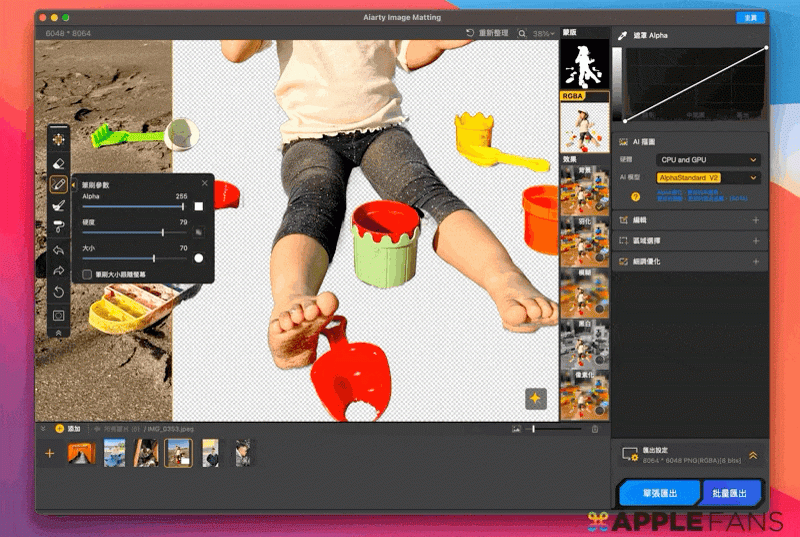
Task: Click the yellow question mark help icon
Action: [635, 197]
